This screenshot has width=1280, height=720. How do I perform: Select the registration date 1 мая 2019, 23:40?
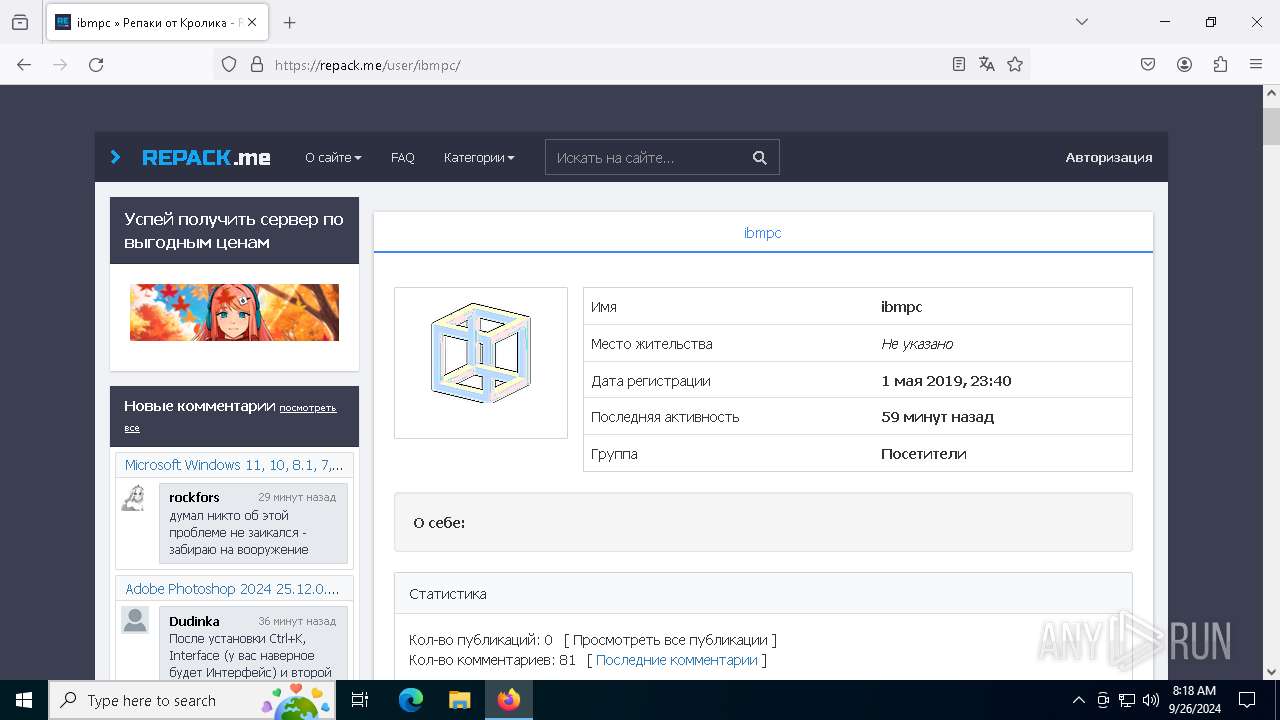point(946,380)
